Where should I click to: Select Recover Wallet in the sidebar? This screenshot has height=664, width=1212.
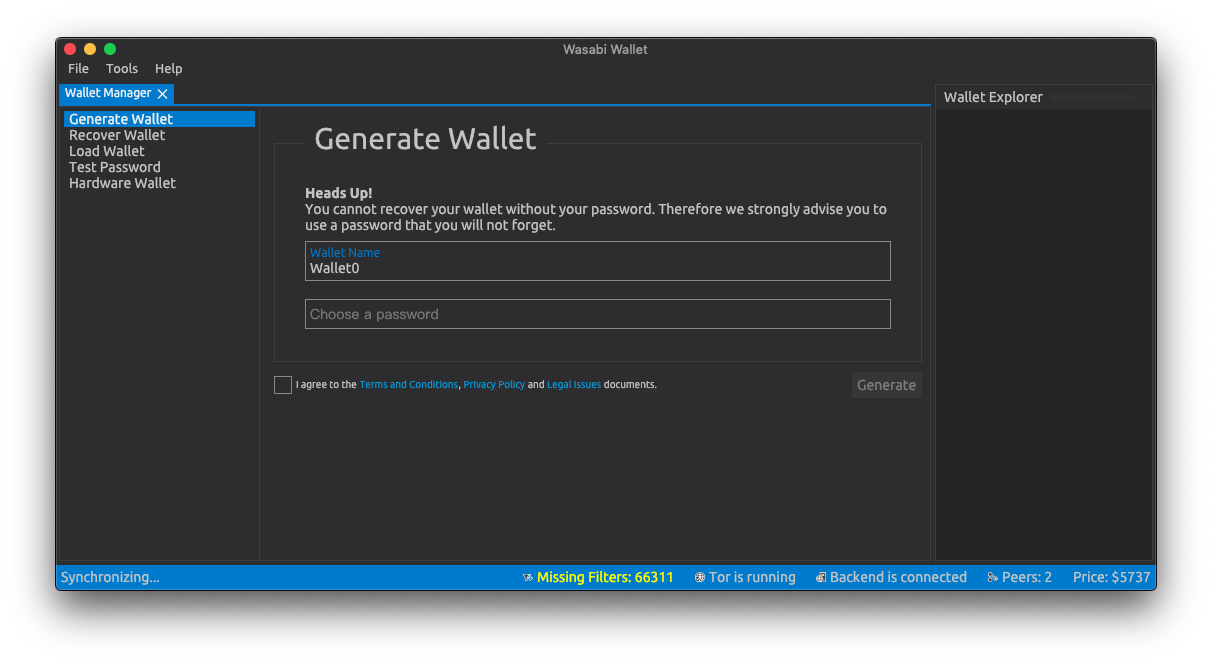[x=159, y=135]
